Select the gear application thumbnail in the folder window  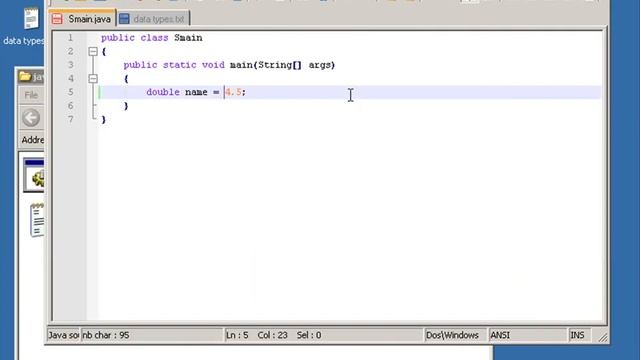pyautogui.click(x=34, y=175)
